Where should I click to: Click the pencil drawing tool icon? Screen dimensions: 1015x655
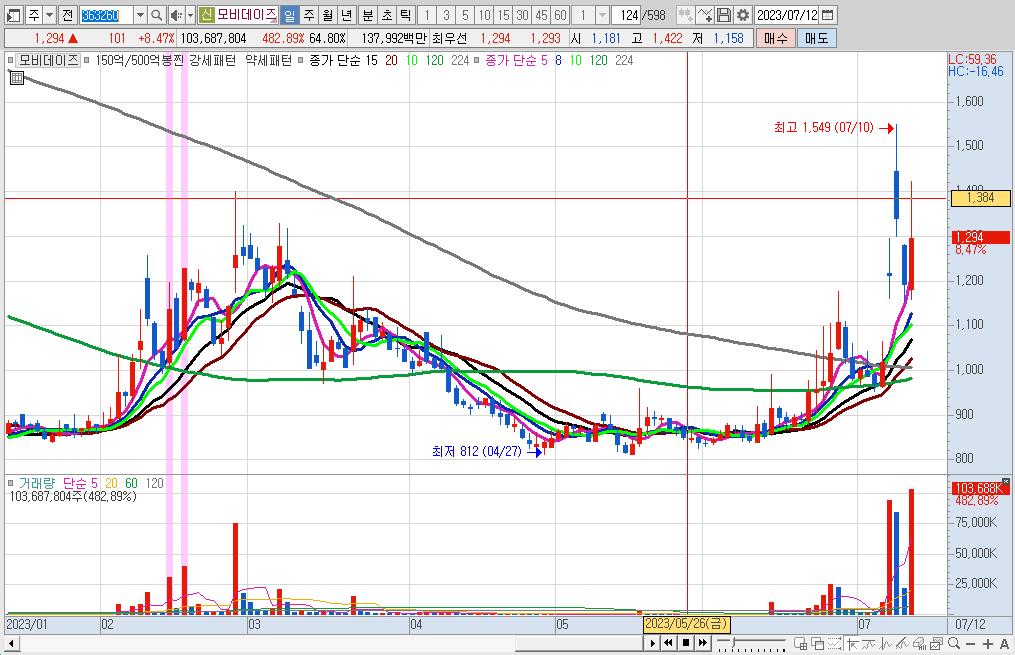[x=903, y=643]
